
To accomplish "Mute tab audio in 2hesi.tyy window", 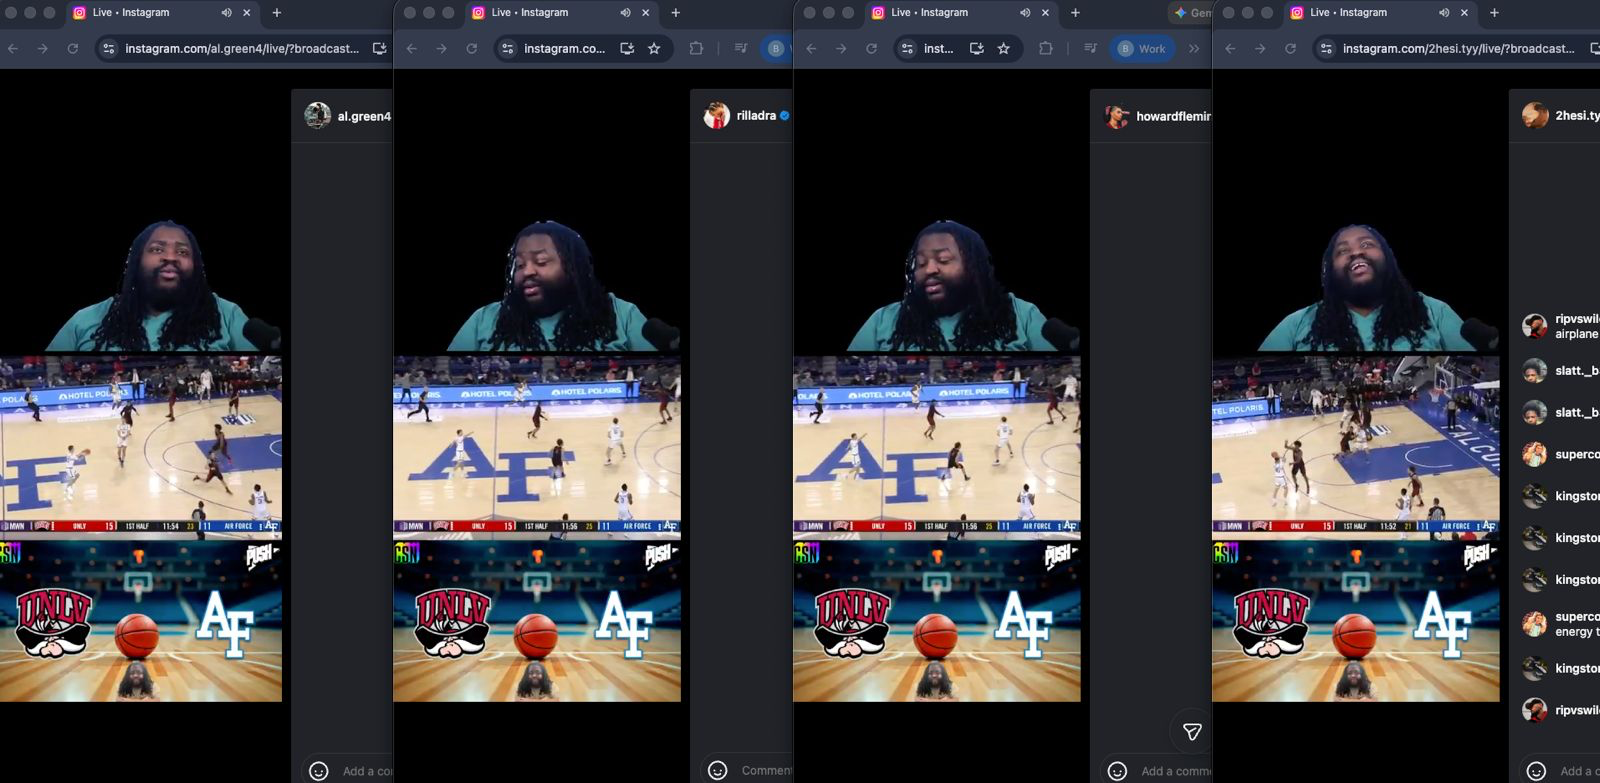I will [x=1444, y=13].
